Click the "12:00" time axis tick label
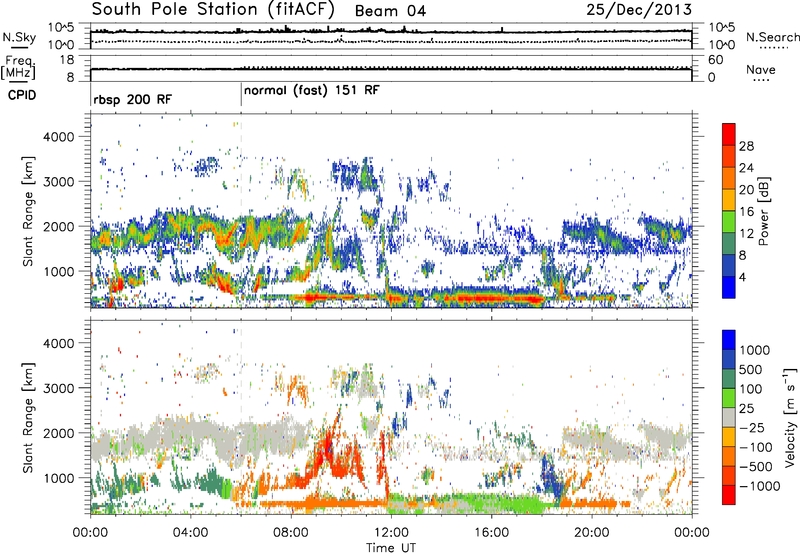Screen dimensions: 800x554 tap(391, 533)
